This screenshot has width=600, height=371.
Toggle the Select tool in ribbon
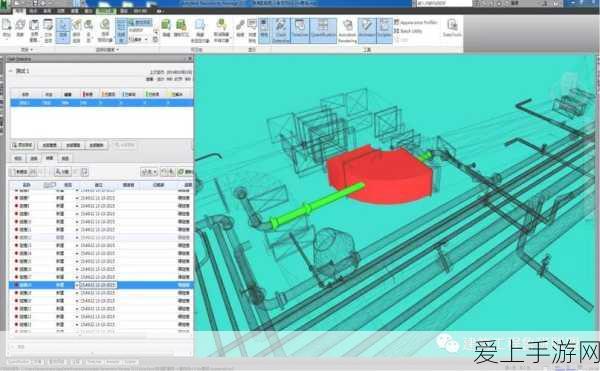[x=63, y=30]
